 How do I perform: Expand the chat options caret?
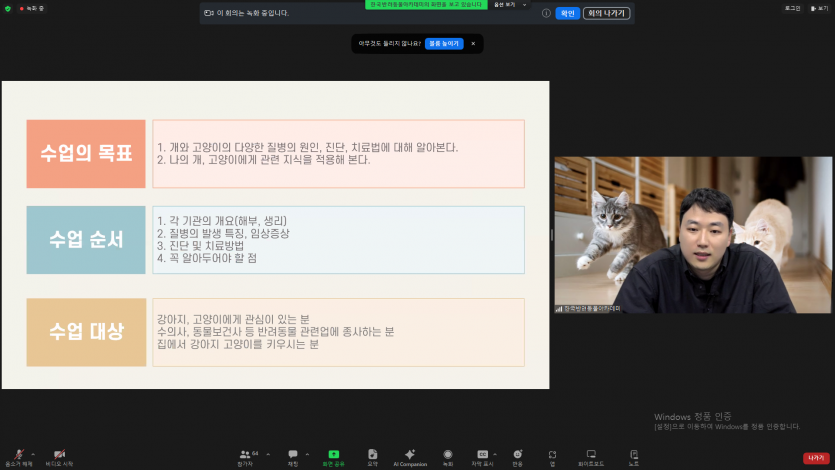coord(307,454)
